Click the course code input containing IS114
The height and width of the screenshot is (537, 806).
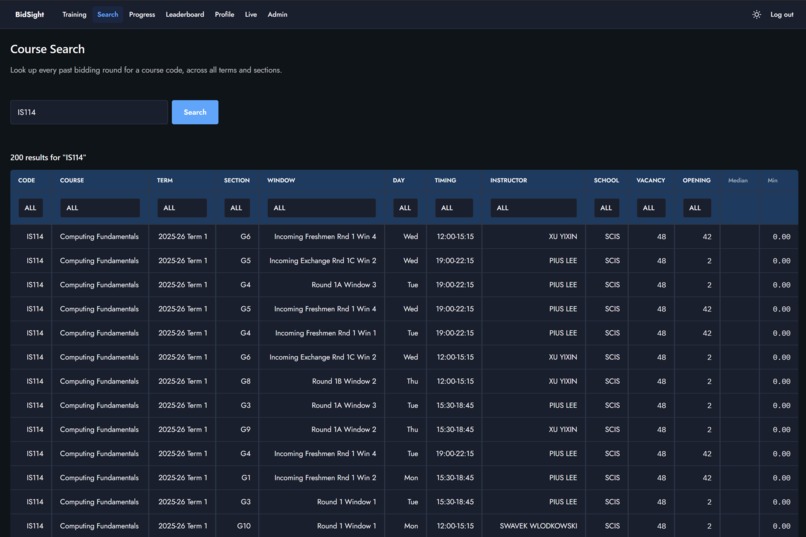[x=89, y=112]
